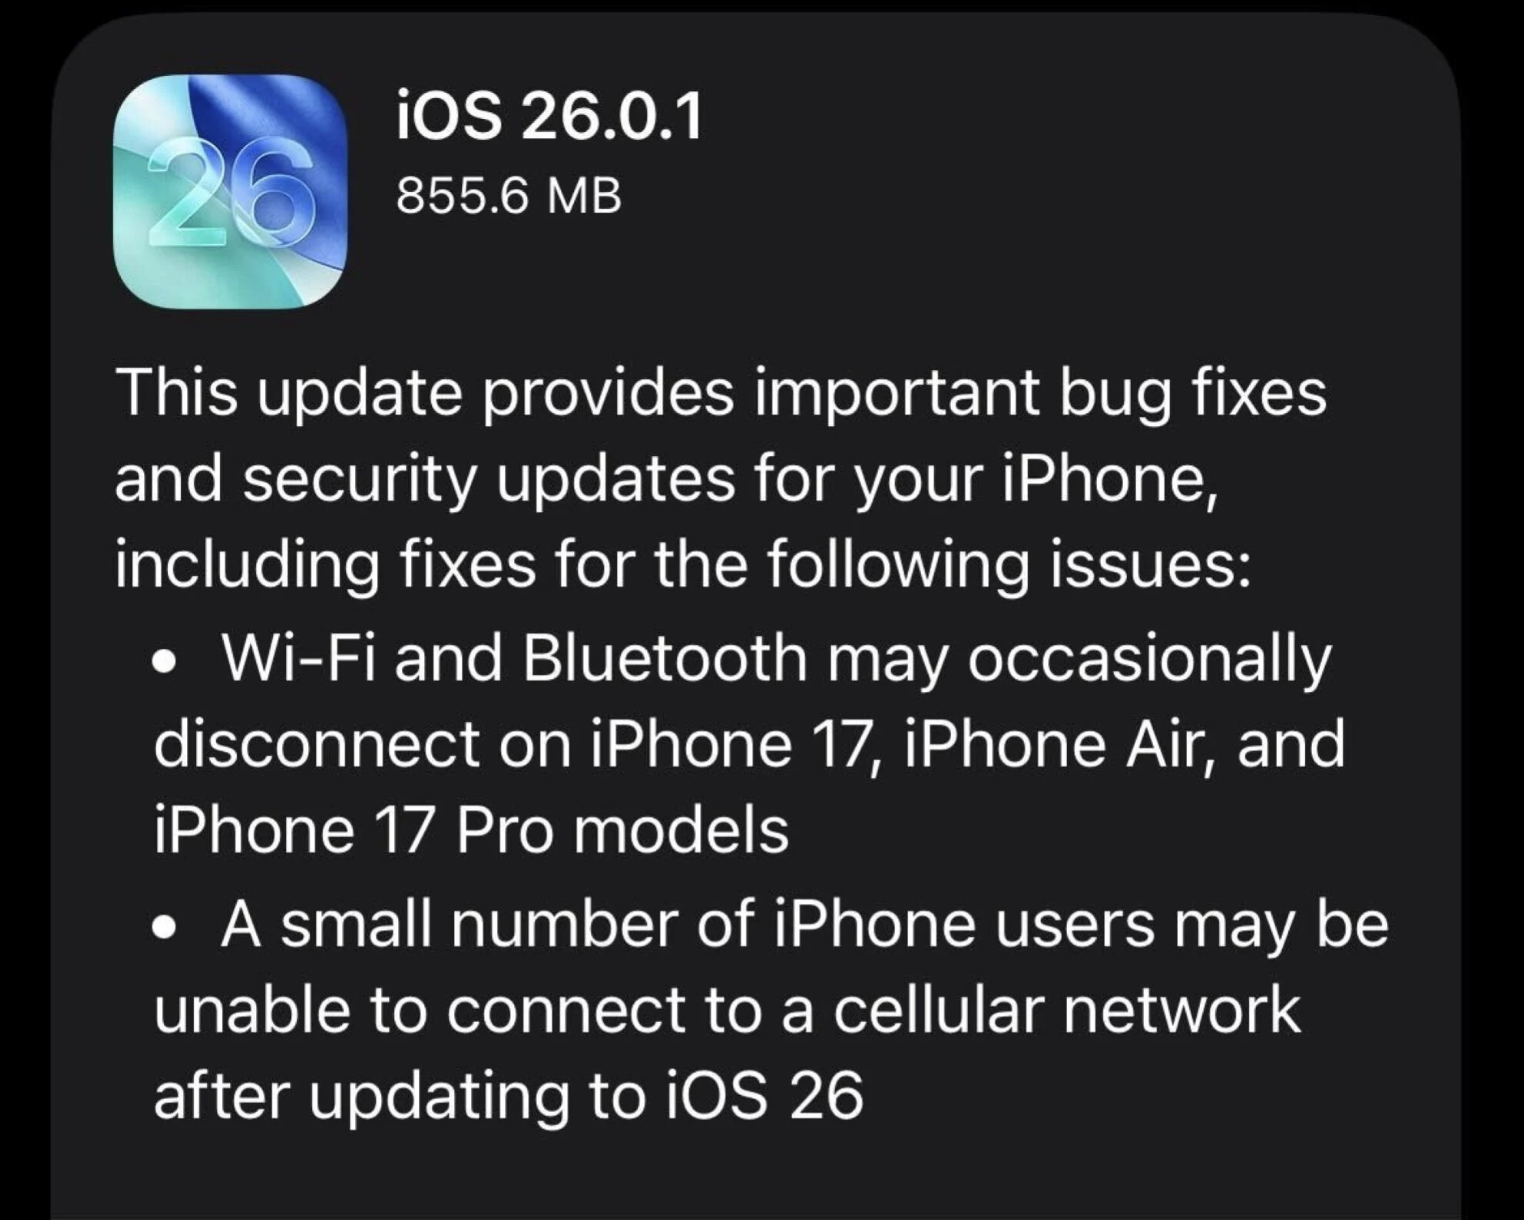Click the 'Wi-Fi and Bluetooth' text
Image resolution: width=1524 pixels, height=1220 pixels.
coord(514,659)
